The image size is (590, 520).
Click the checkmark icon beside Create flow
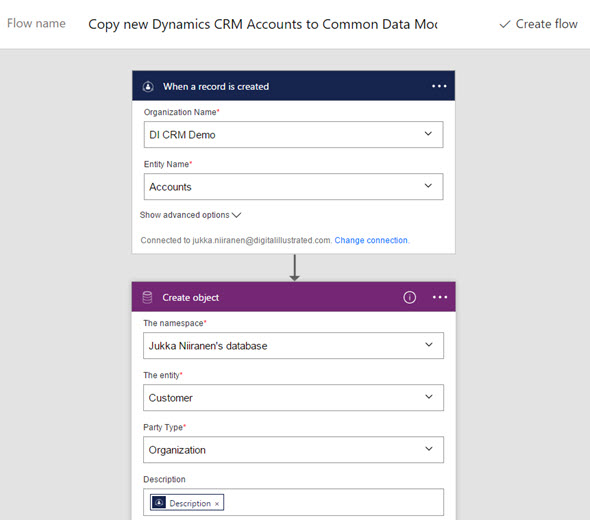505,24
